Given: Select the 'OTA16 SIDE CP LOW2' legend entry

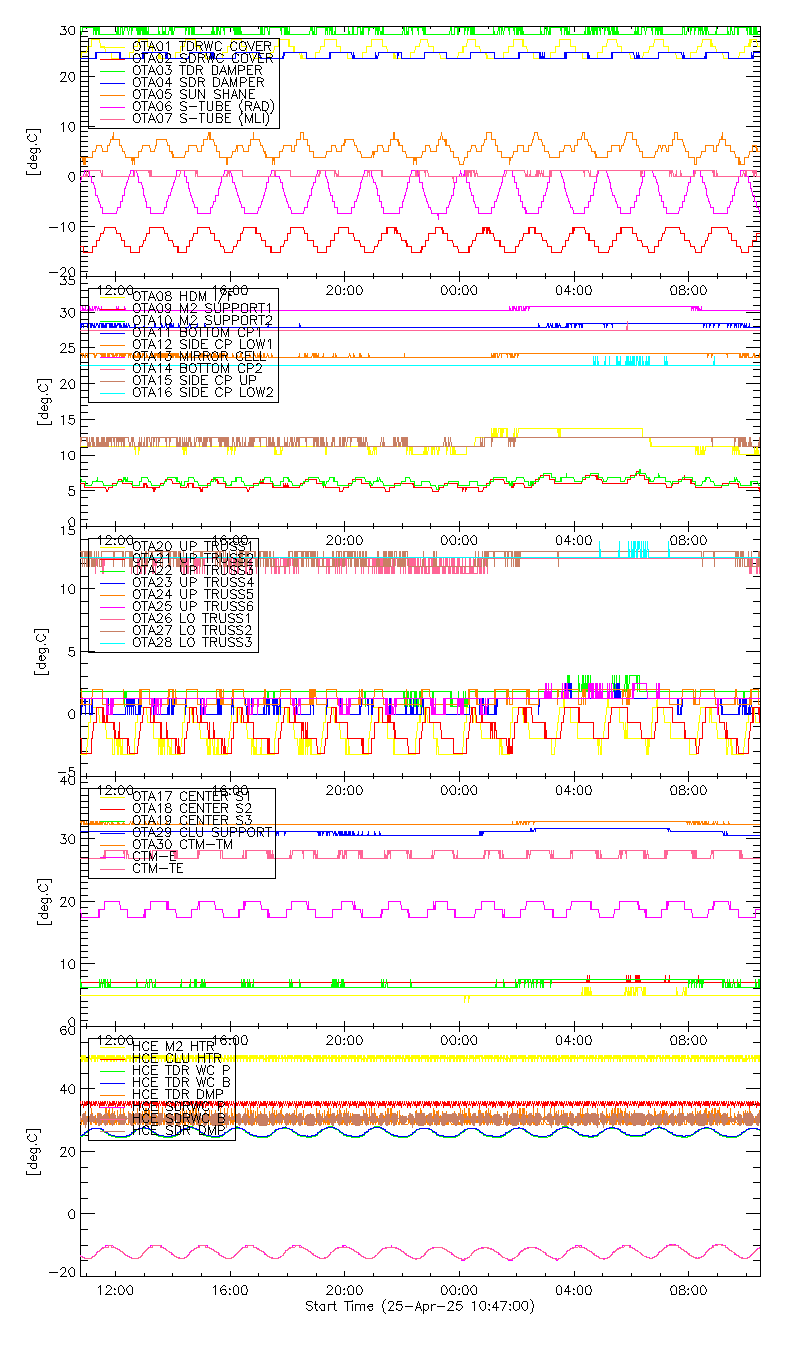Looking at the screenshot, I should 203,392.
